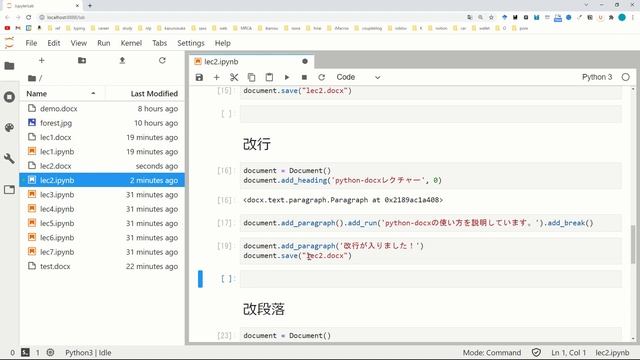Open the cell type Code dropdown
The width and height of the screenshot is (640, 360).
358,77
